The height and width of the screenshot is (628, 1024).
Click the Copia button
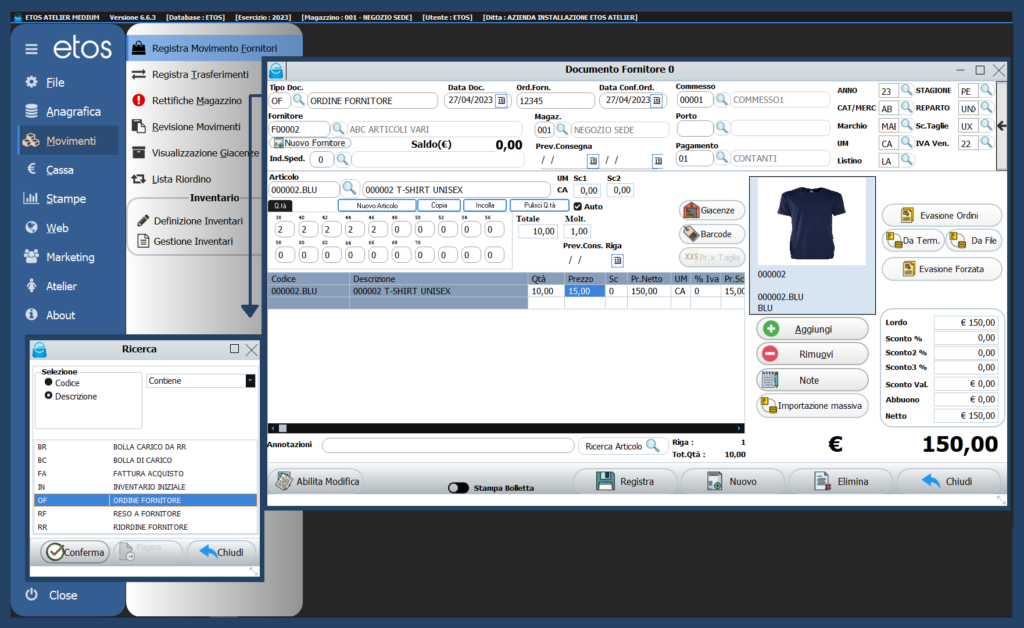tap(439, 205)
